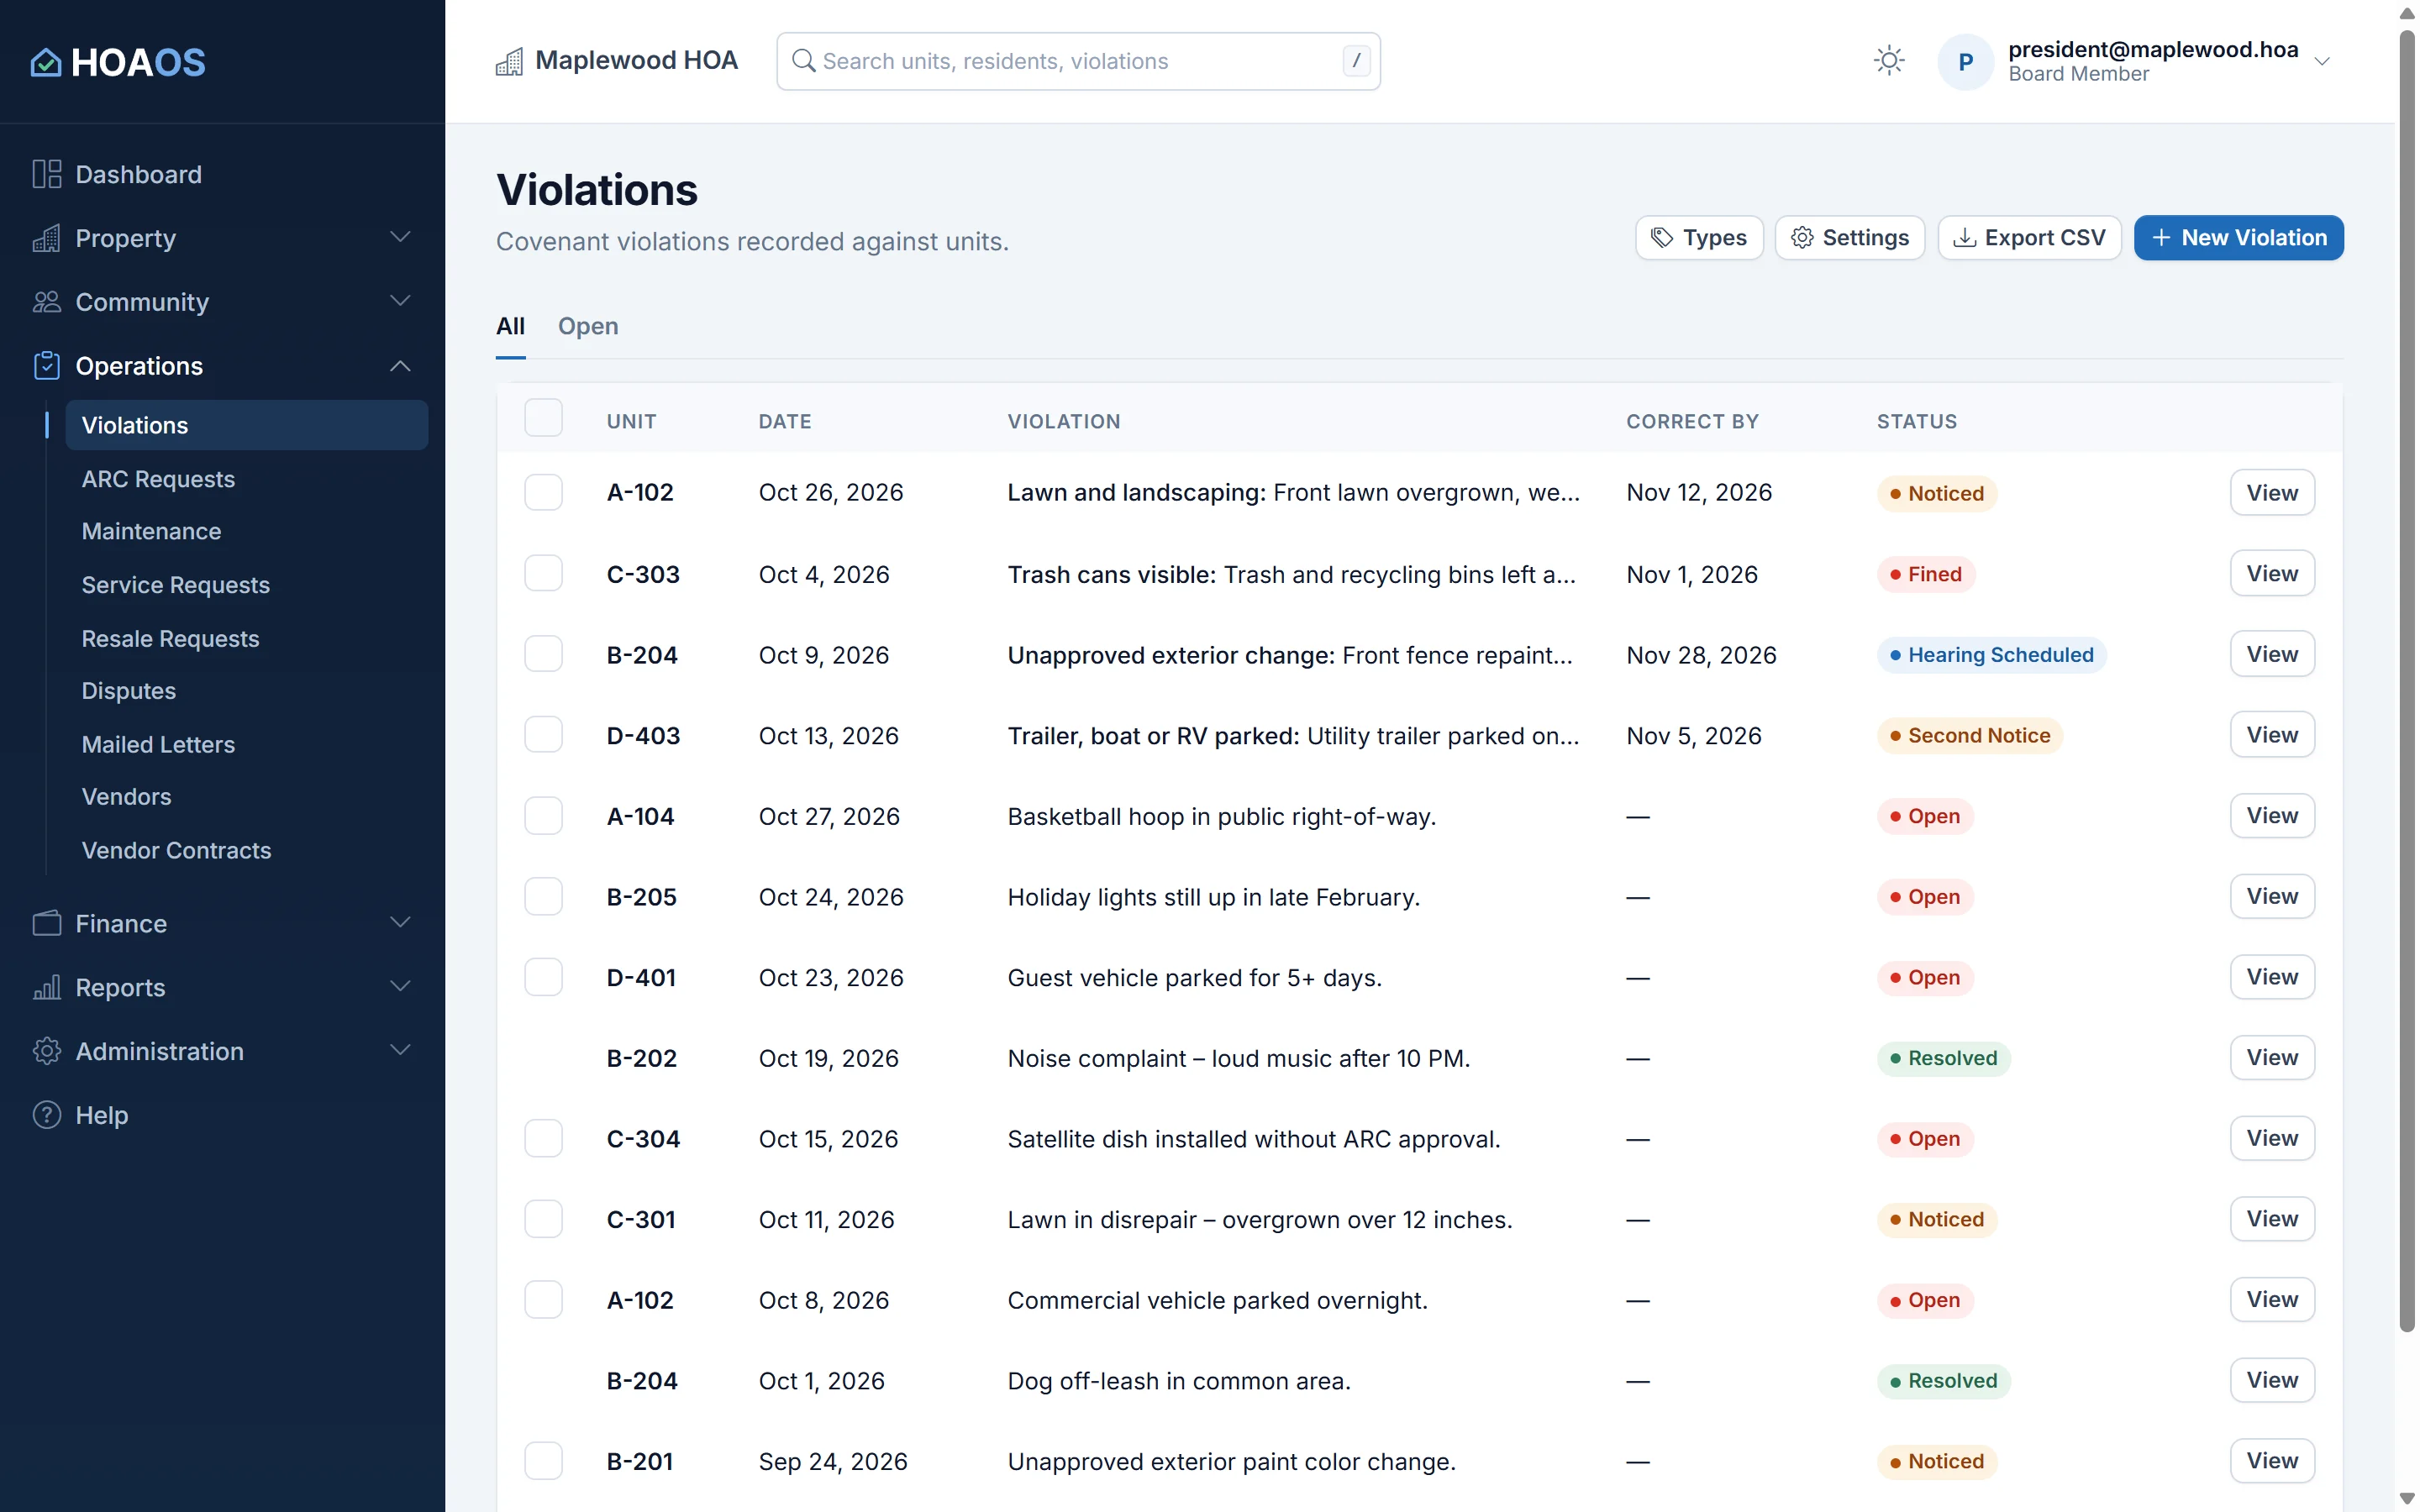The image size is (2420, 1512).
Task: Open the user account dropdown arrow
Action: (2322, 61)
